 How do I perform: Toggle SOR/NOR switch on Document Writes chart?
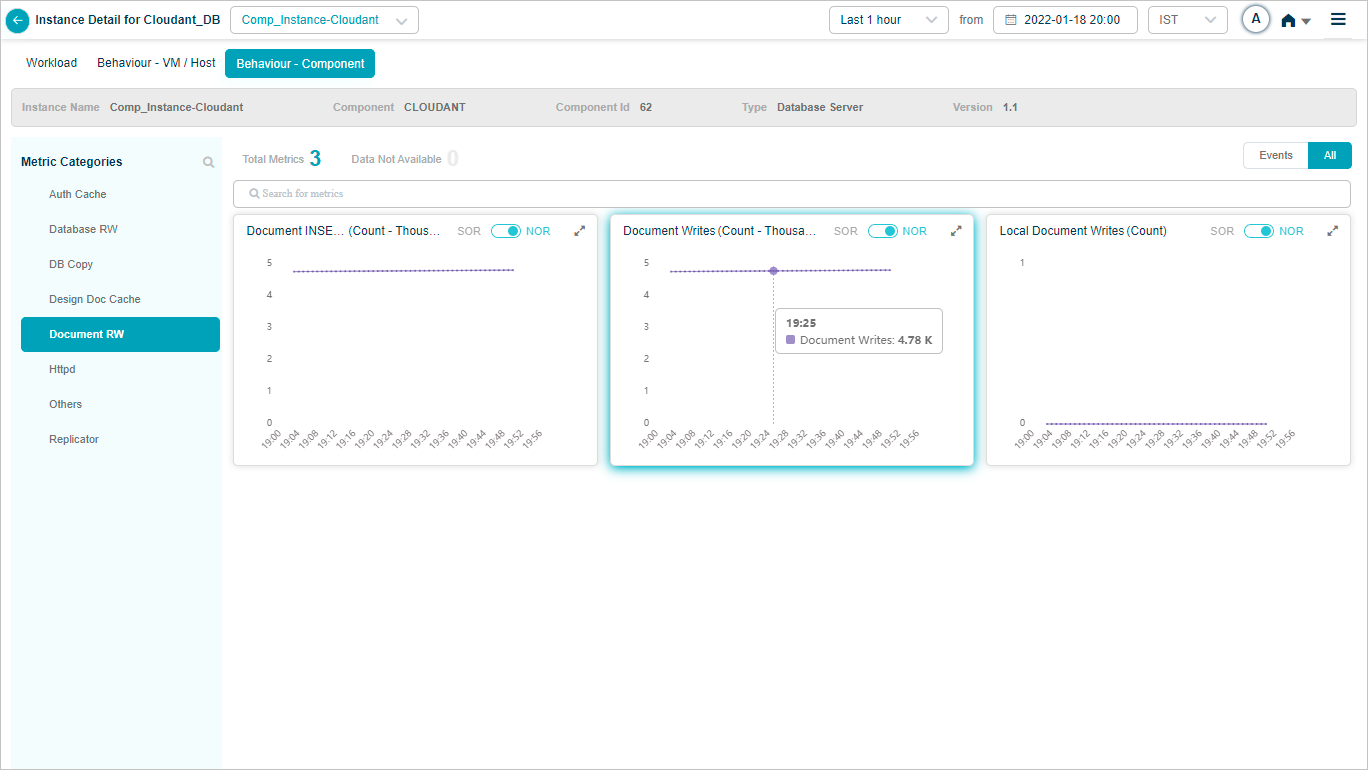pyautogui.click(x=883, y=231)
